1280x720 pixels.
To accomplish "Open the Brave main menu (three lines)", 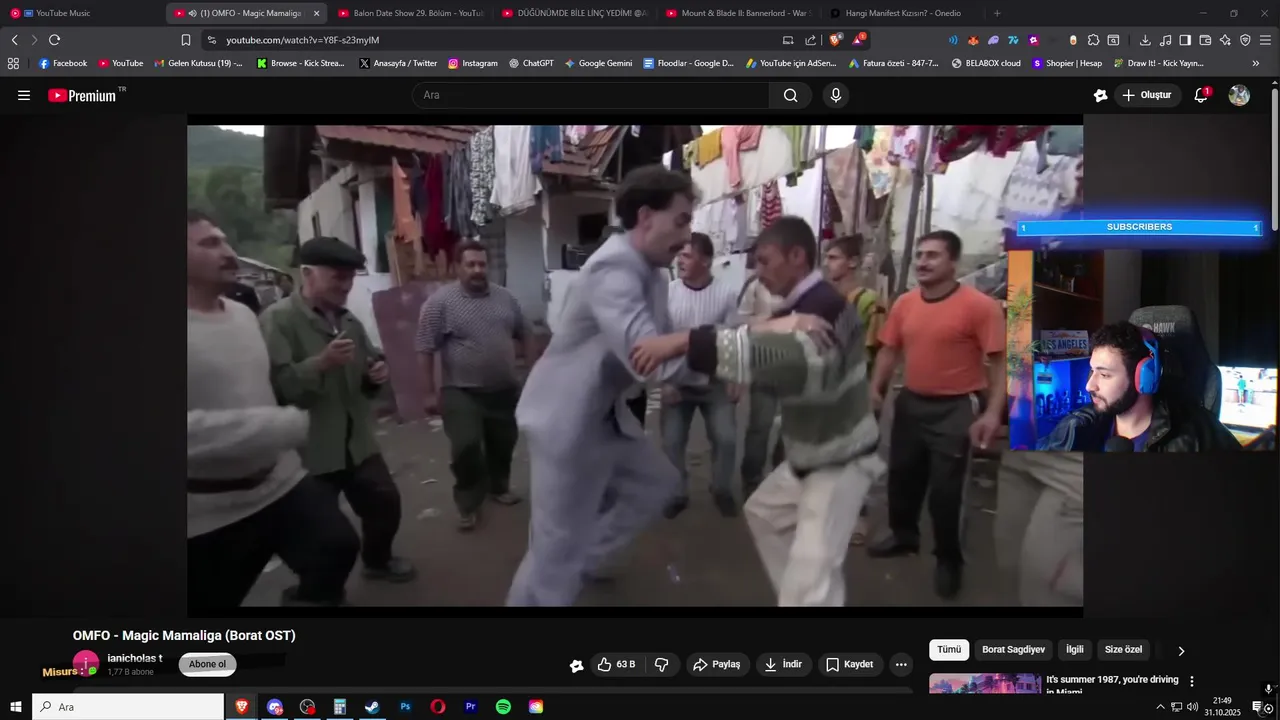I will click(x=1265, y=40).
